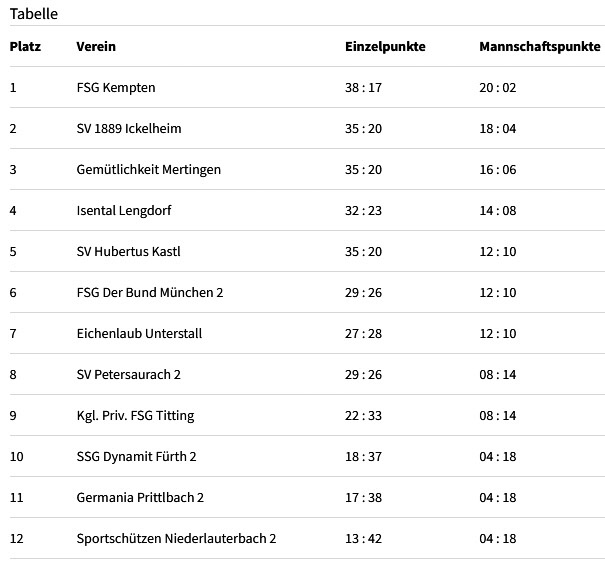
Task: Click Eichenlaub Unterstall club name
Action: [139, 333]
